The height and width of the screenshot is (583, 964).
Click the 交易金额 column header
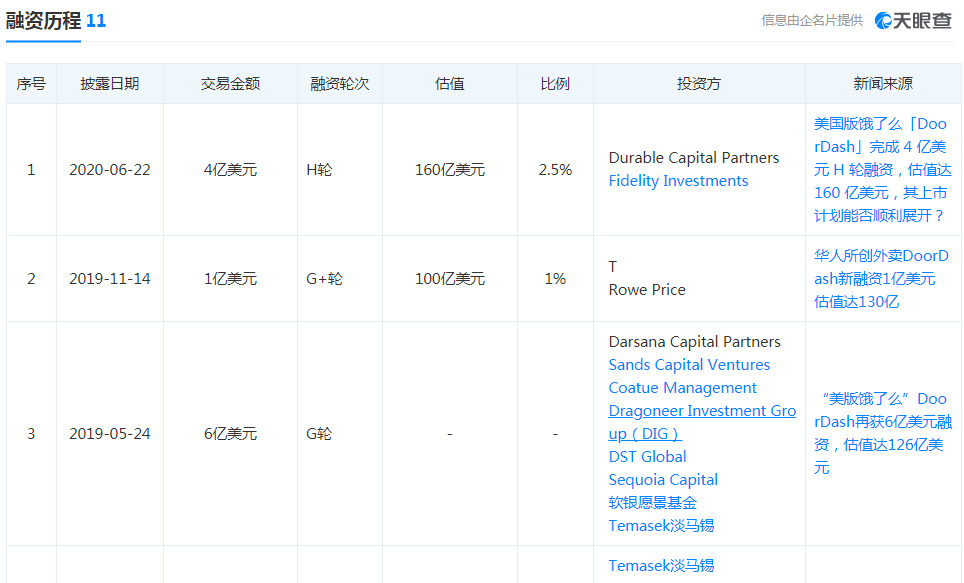point(231,84)
